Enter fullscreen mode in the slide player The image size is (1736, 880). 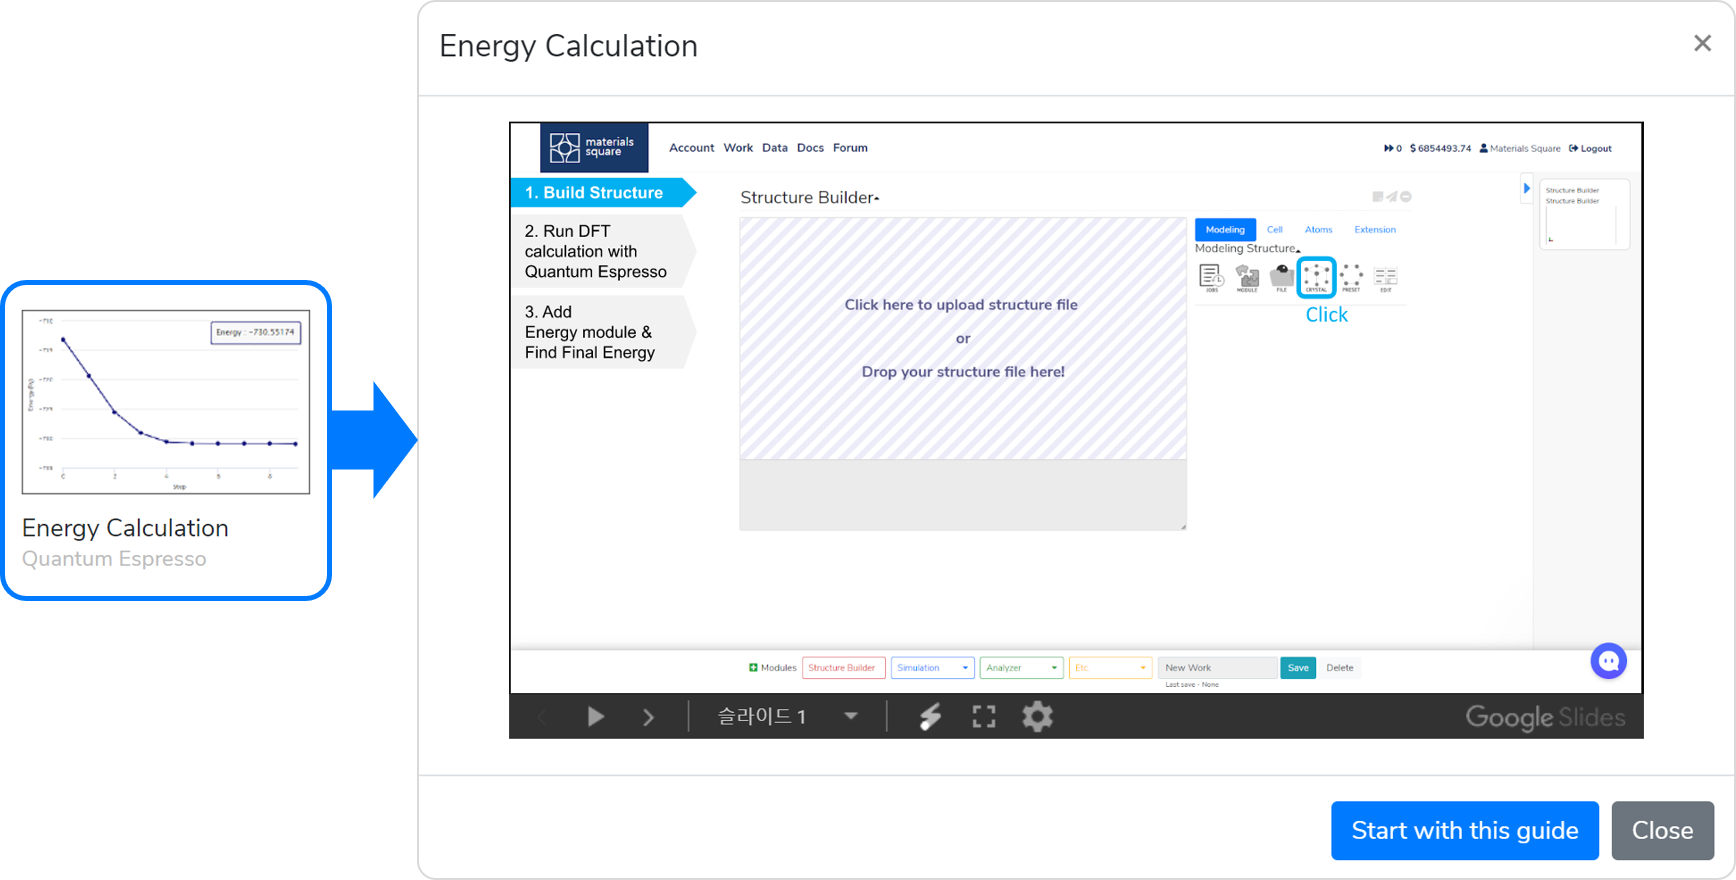click(x=984, y=716)
